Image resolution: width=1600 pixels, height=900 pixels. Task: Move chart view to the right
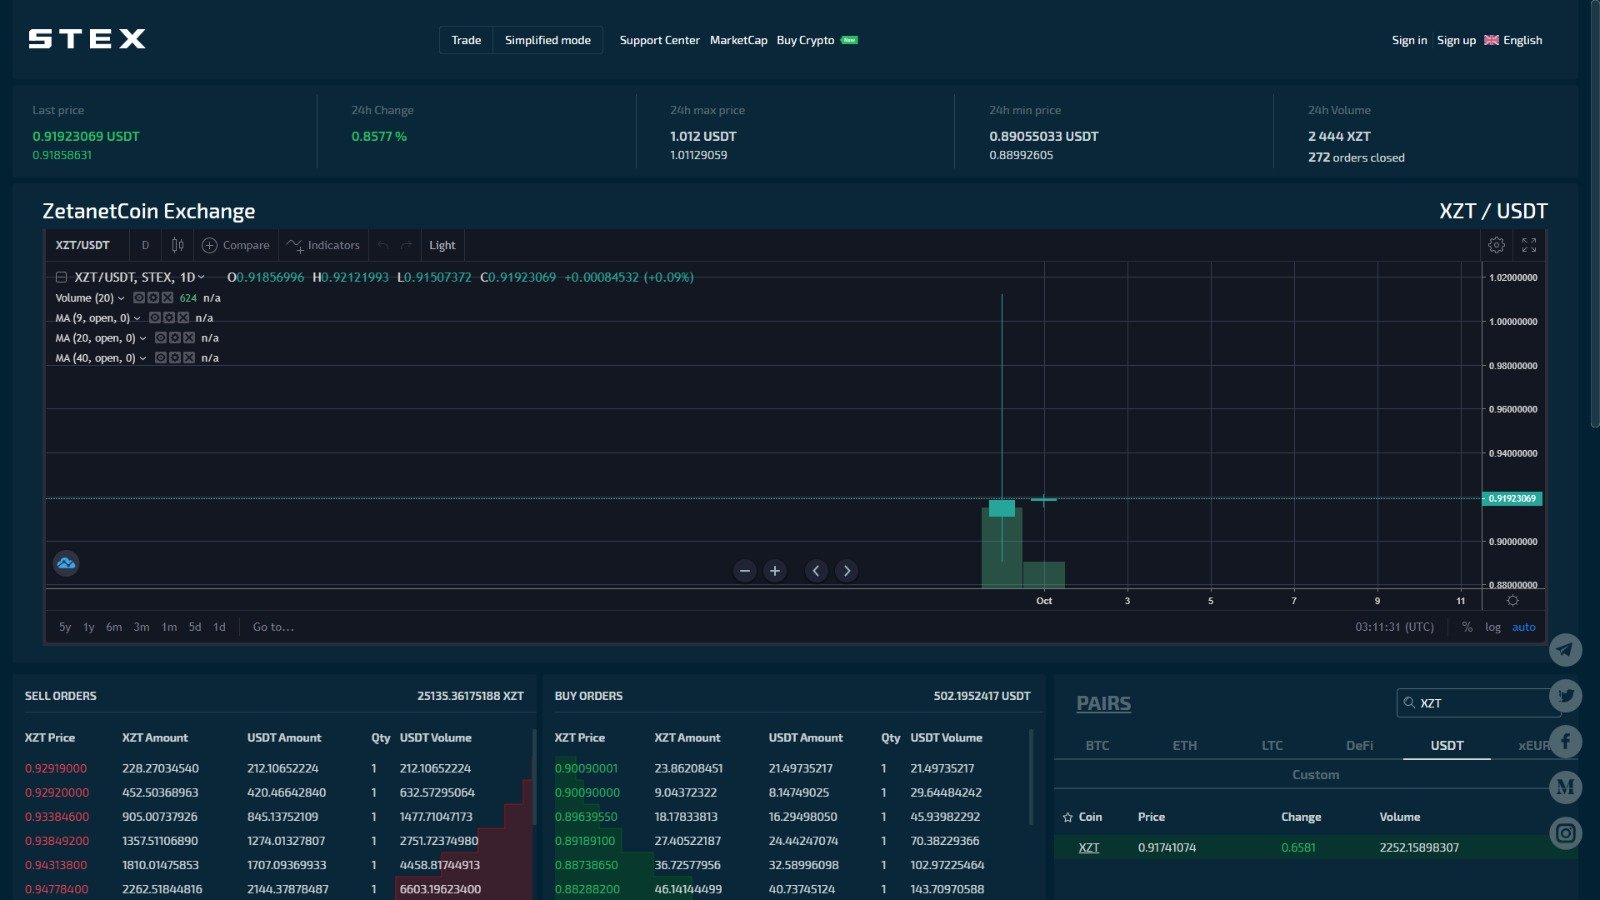point(847,571)
